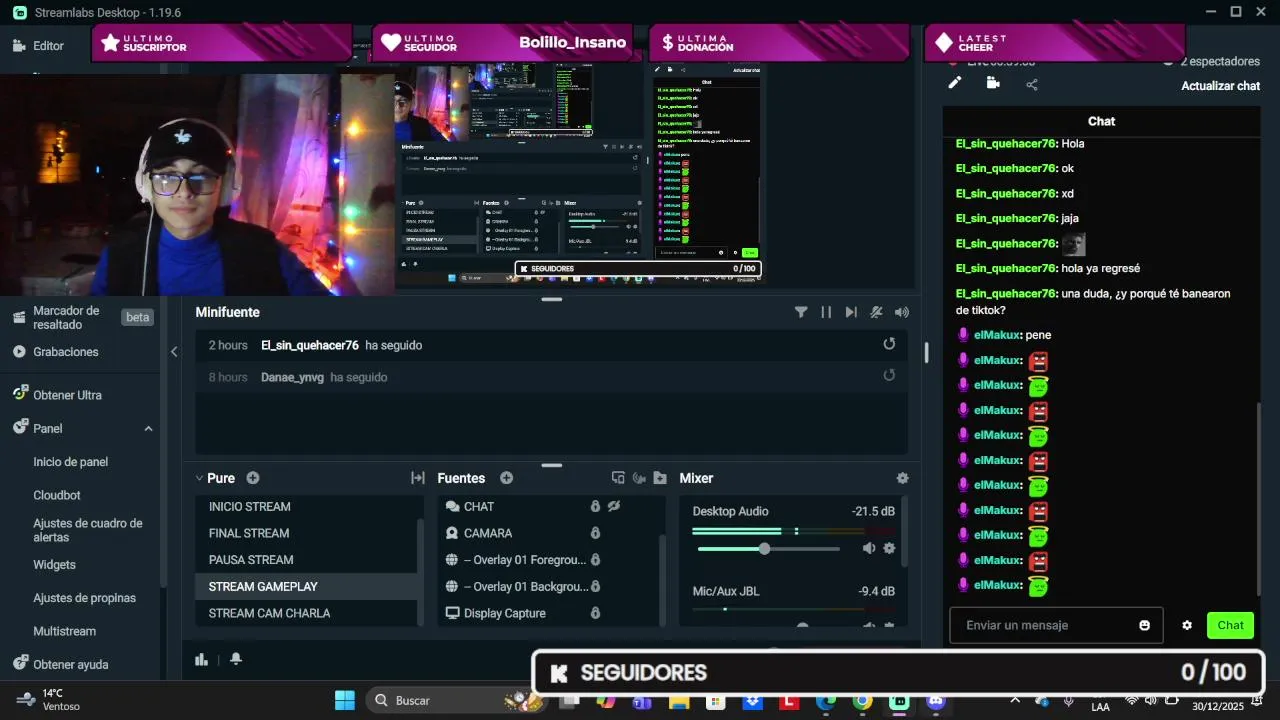The image size is (1280, 720).
Task: Open Mixer settings gear
Action: [902, 478]
